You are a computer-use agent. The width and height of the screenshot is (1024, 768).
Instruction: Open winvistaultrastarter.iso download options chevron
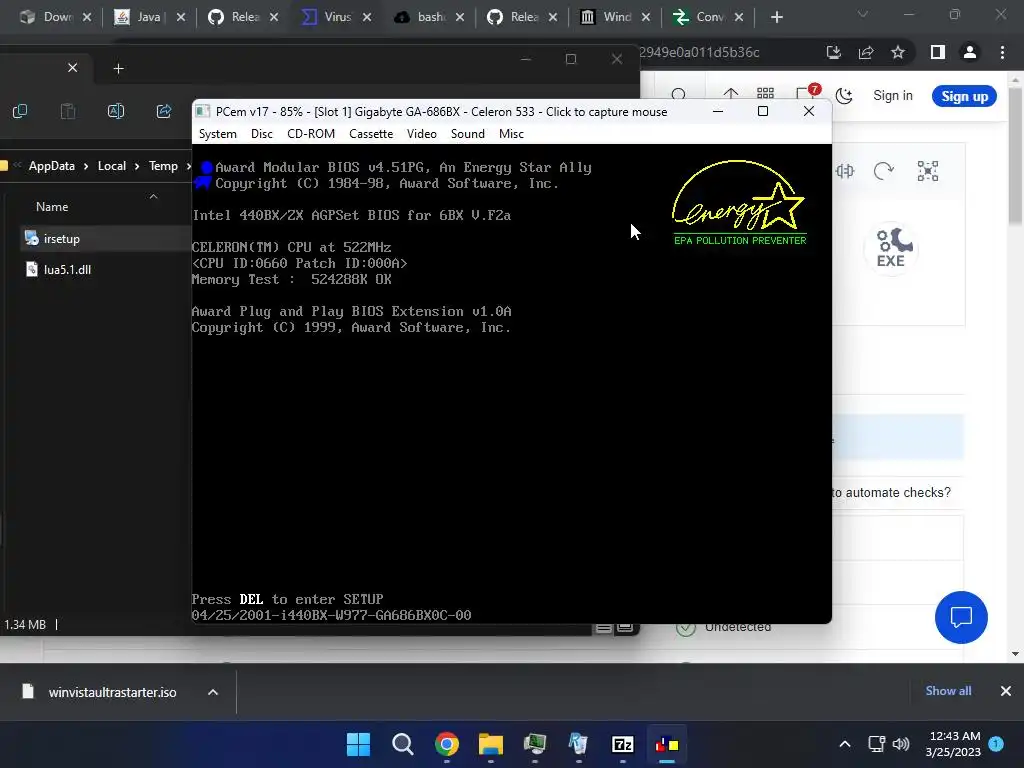point(213,692)
